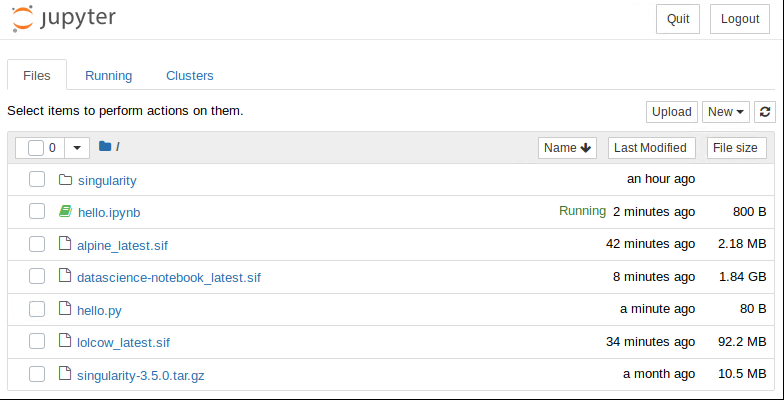Screen dimensions: 784x400
Task: Click the '8 minutes ago' timestamp
Action: (654, 276)
